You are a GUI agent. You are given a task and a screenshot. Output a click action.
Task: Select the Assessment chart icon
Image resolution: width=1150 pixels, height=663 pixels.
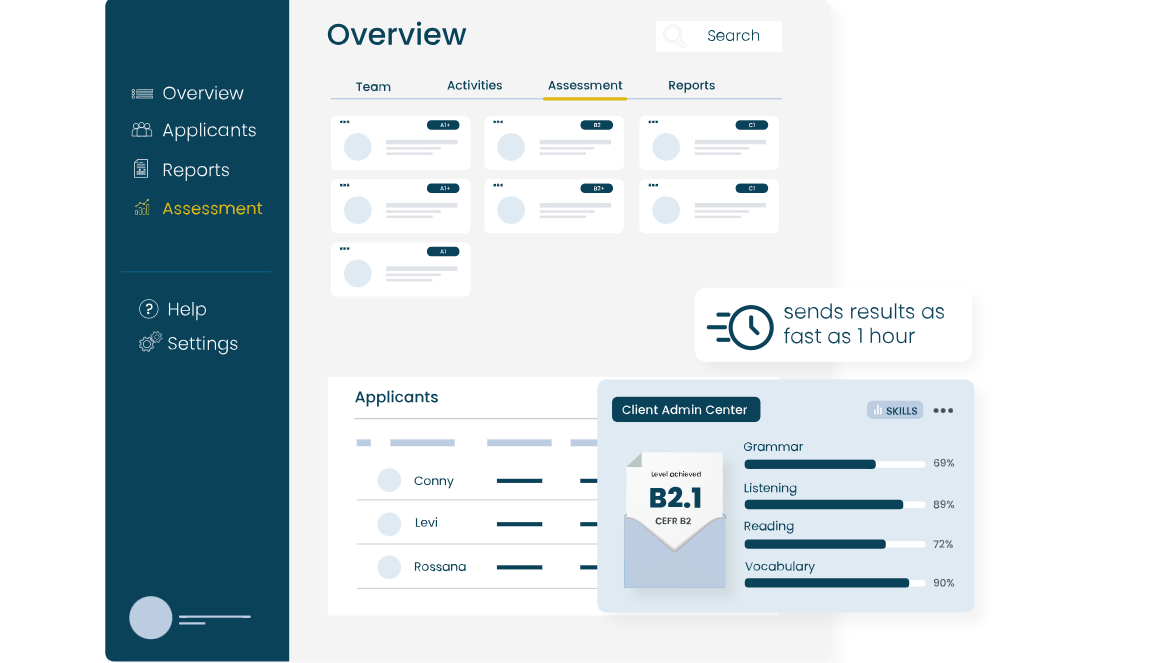pos(142,208)
